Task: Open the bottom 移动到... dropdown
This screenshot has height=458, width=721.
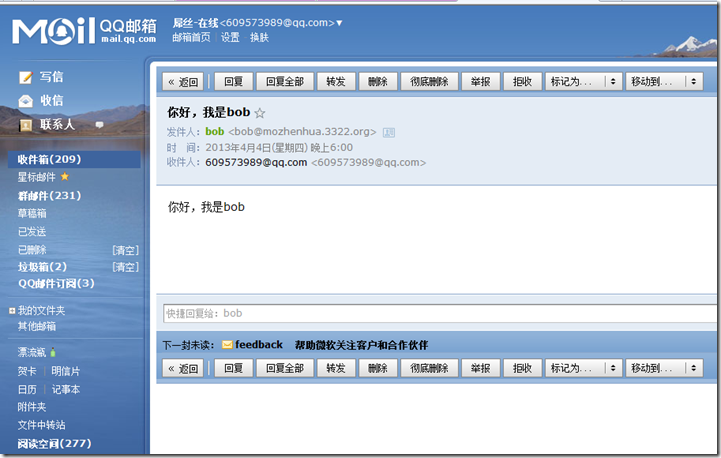Action: pyautogui.click(x=664, y=368)
